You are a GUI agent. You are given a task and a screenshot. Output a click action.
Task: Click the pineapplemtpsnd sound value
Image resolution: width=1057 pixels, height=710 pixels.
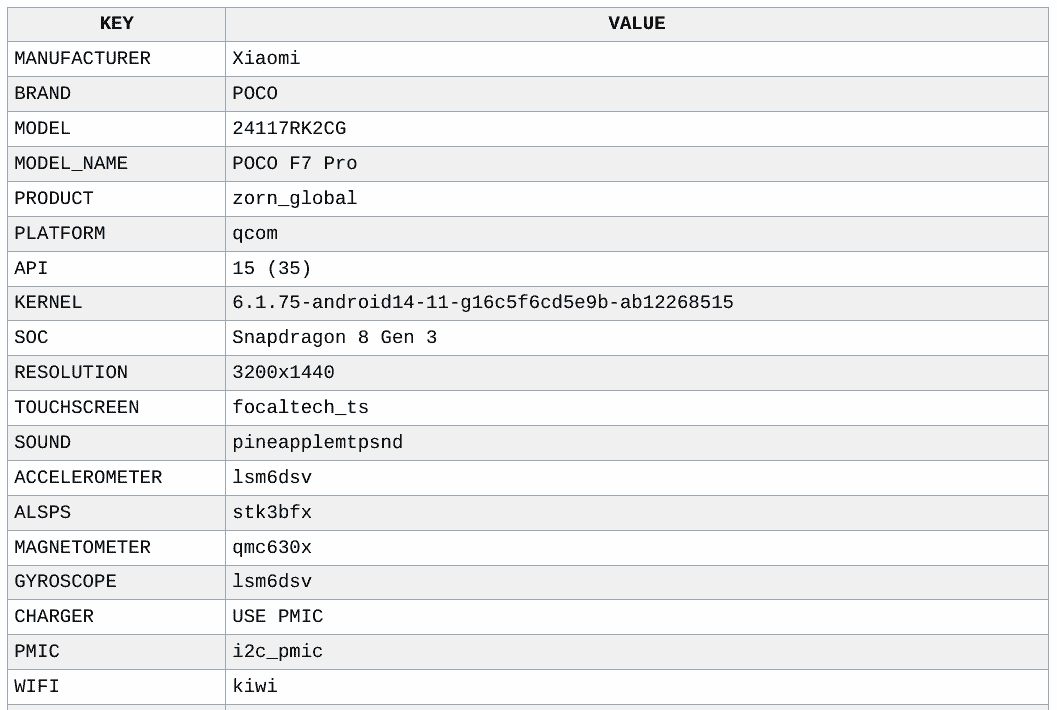pos(317,443)
